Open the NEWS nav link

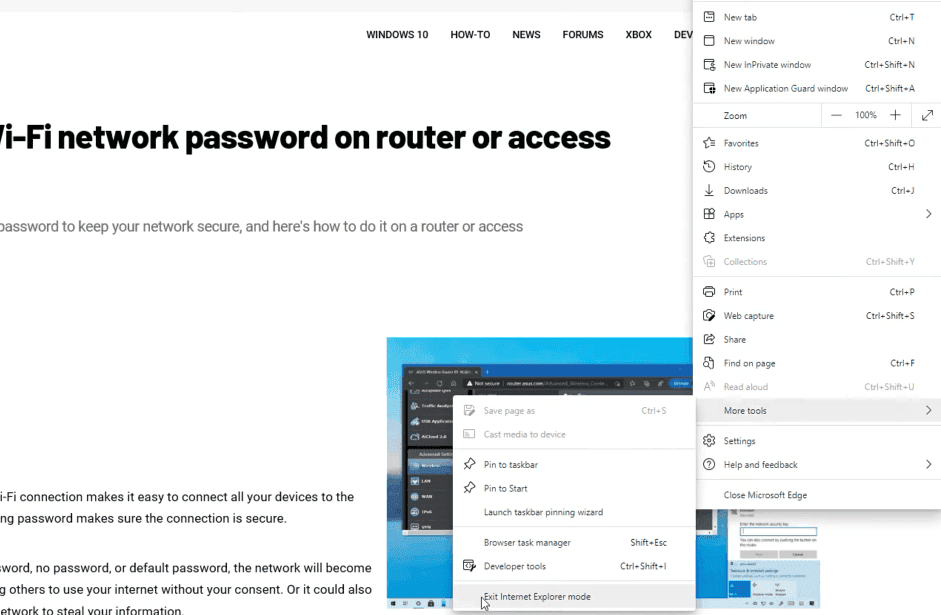click(526, 35)
